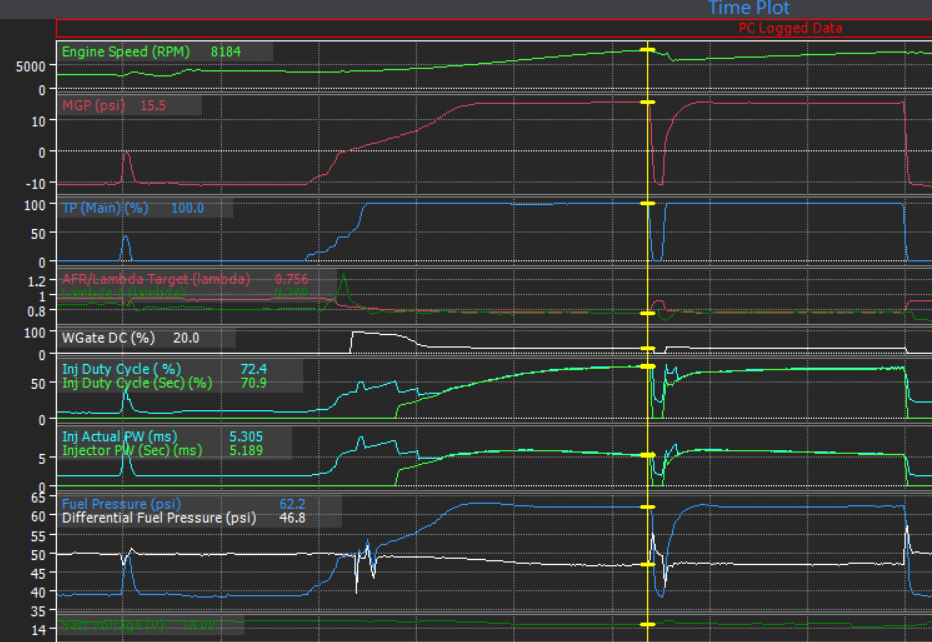Viewport: 932px width, 642px height.
Task: Select the Engine Speed value 8184
Action: [x=226, y=52]
